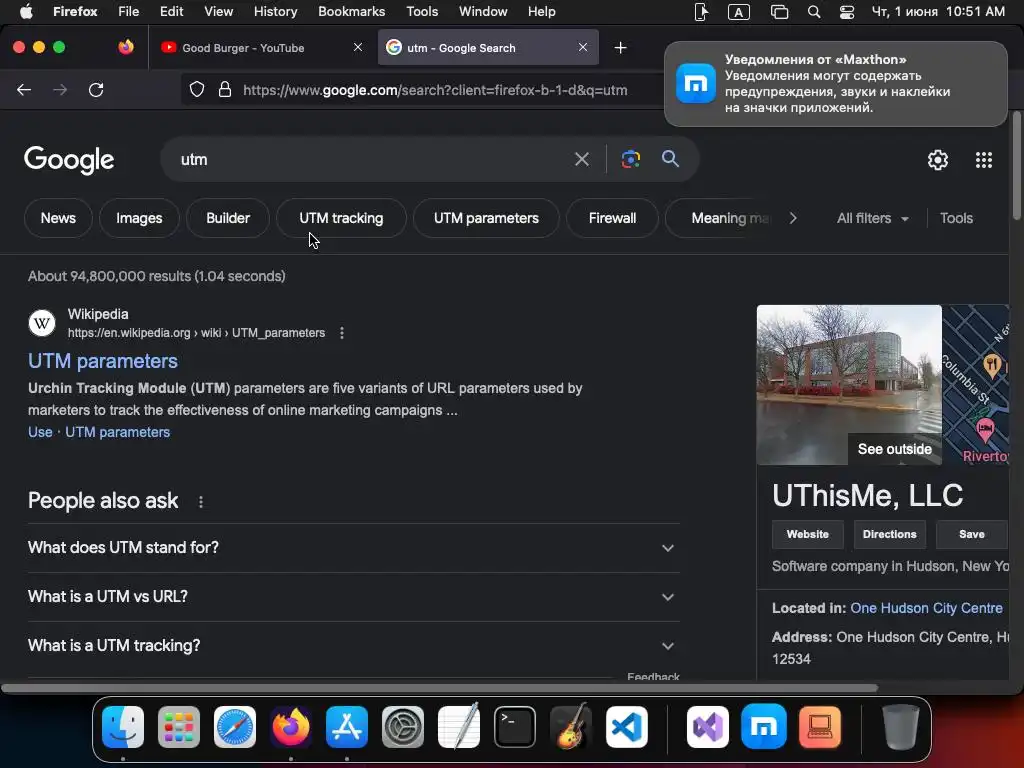Open Control Center in menu bar
The width and height of the screenshot is (1024, 768).
(x=847, y=12)
